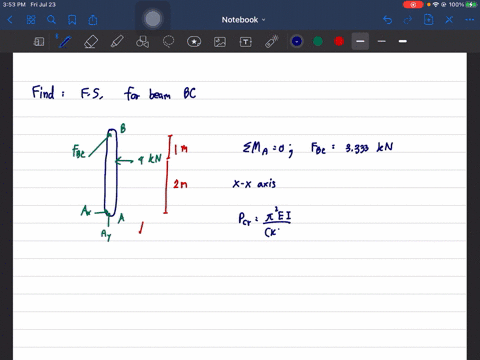Open the page thumbnails grid view

[31, 20]
